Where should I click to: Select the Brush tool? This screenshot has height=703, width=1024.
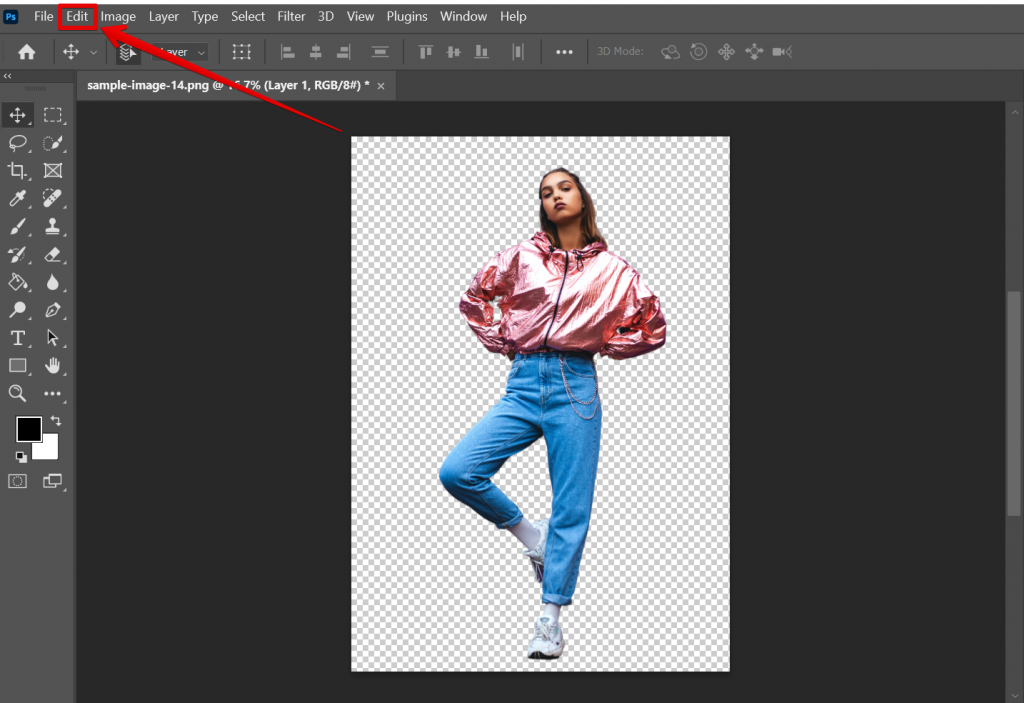(17, 226)
